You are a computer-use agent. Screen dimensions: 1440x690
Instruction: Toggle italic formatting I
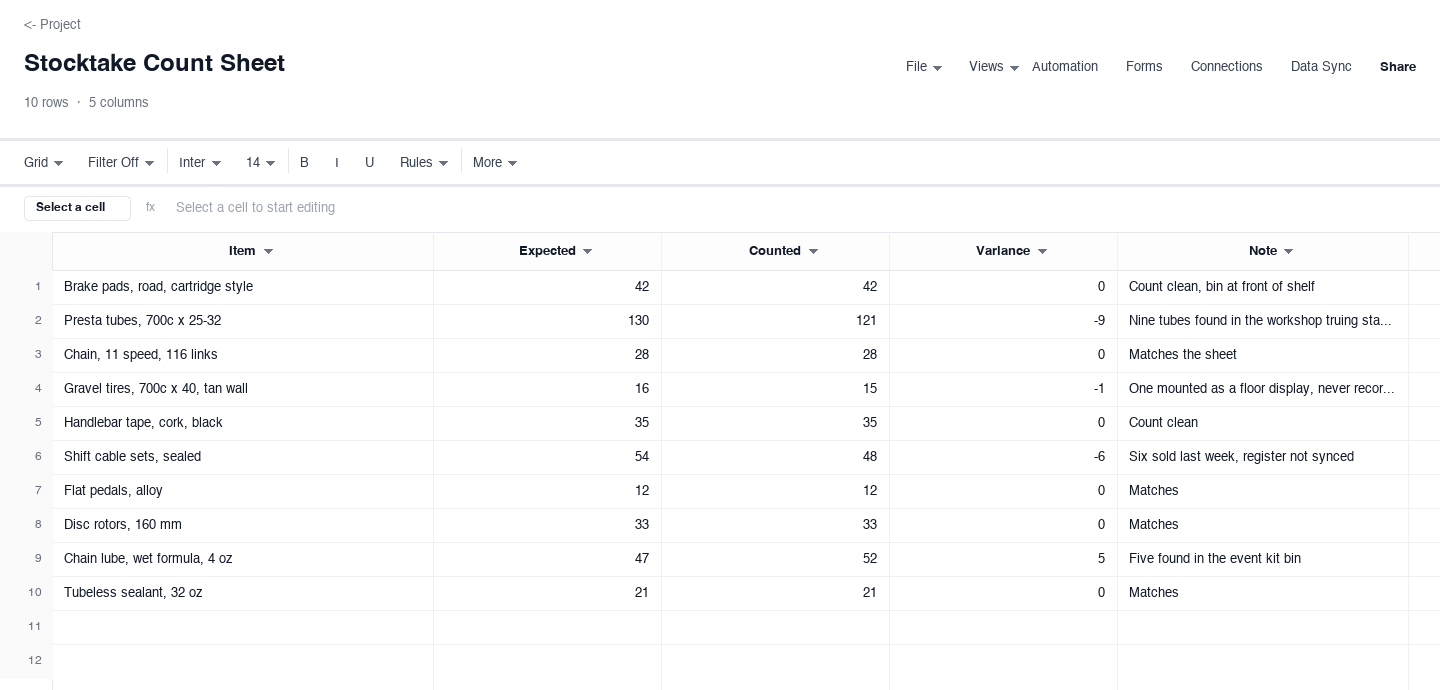click(x=337, y=163)
